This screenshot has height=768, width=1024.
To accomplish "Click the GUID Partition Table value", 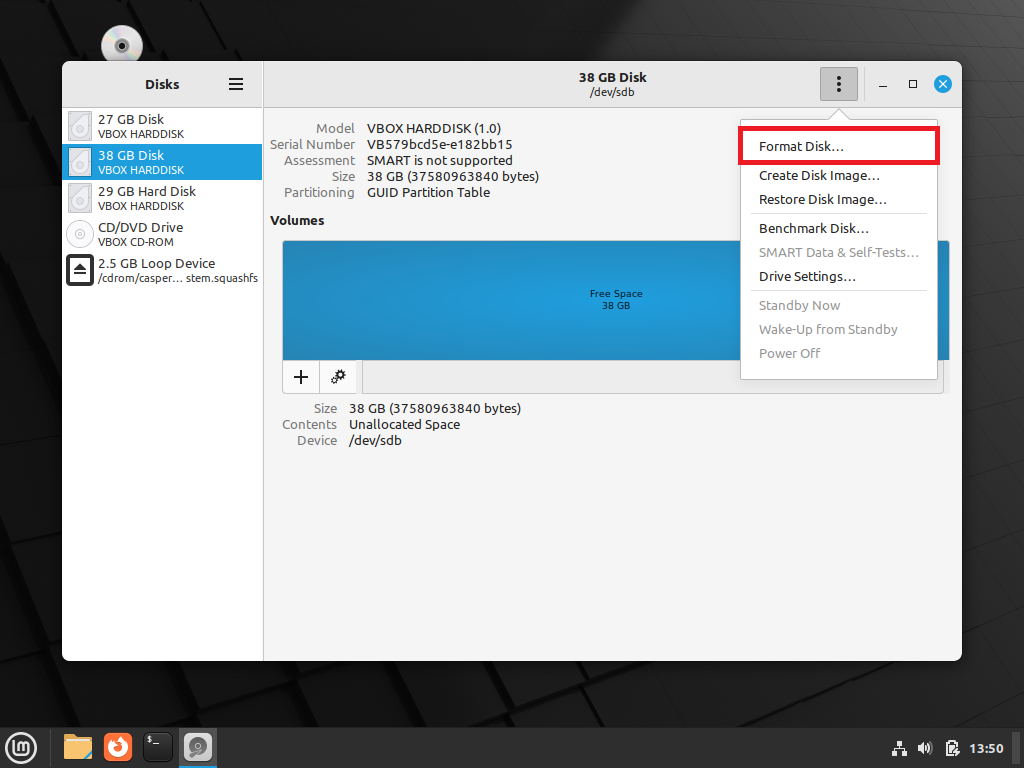I will click(428, 193).
